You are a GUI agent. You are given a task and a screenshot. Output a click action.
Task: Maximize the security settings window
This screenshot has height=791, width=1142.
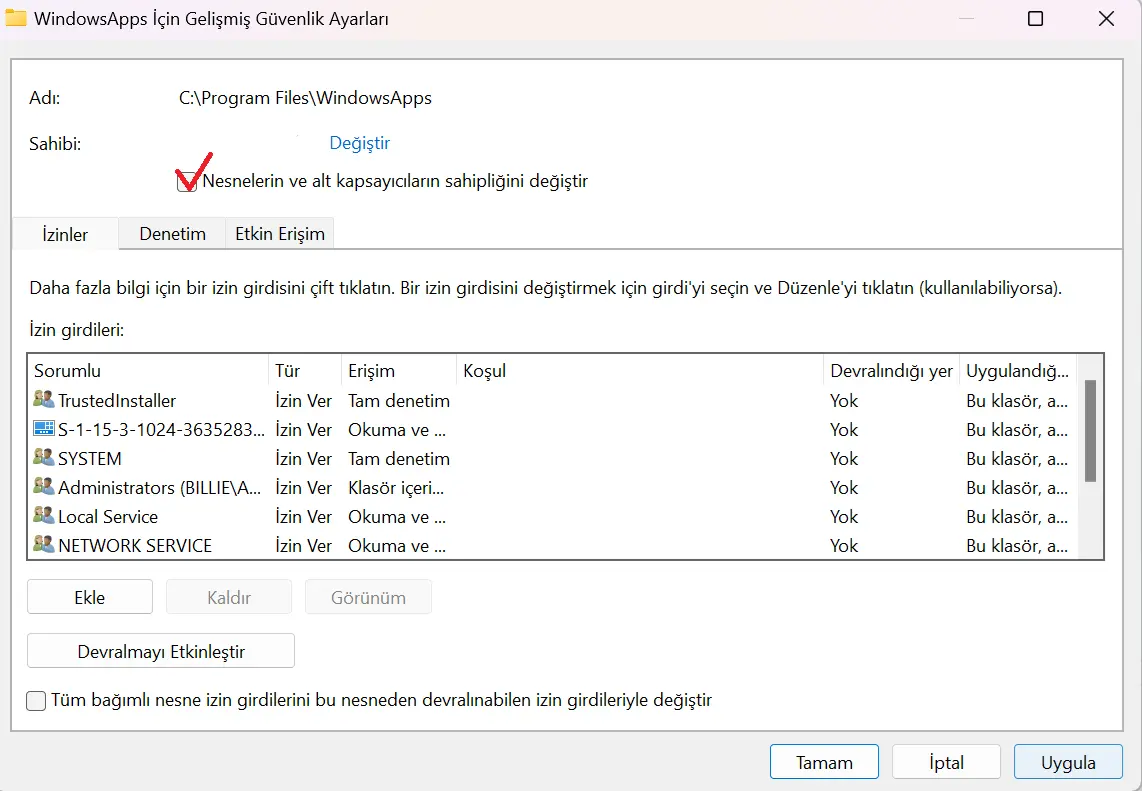pos(1035,18)
